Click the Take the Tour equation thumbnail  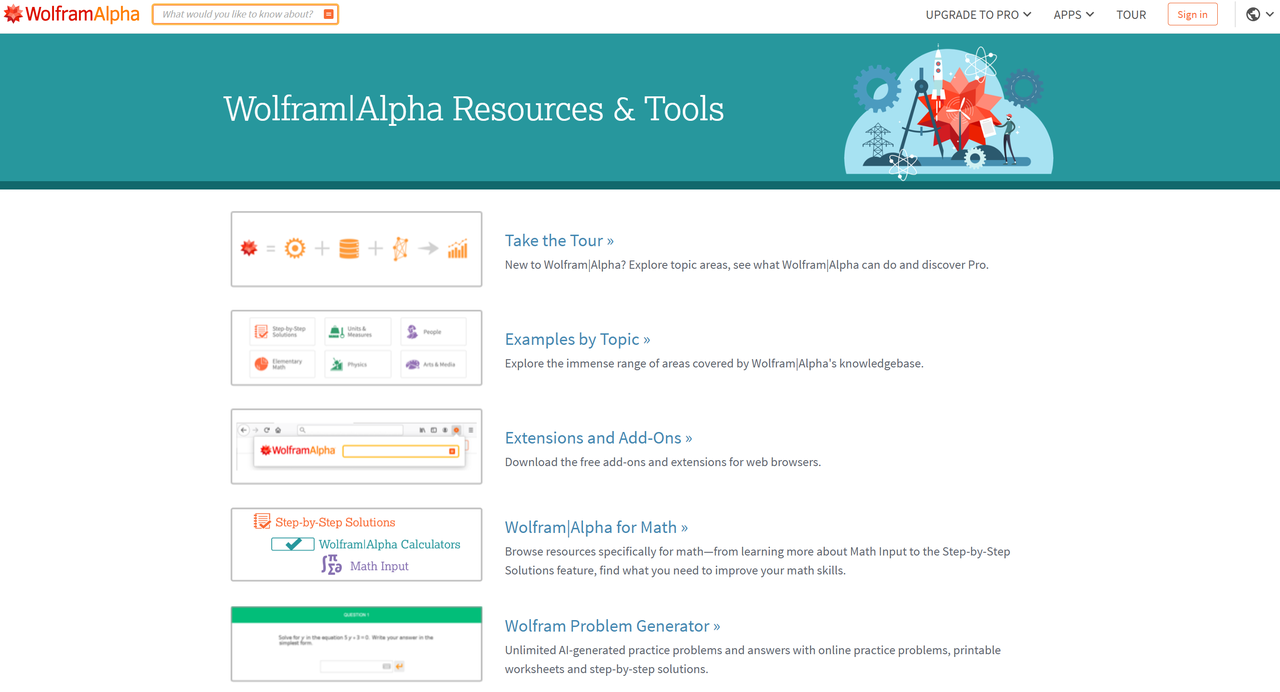pyautogui.click(x=356, y=249)
